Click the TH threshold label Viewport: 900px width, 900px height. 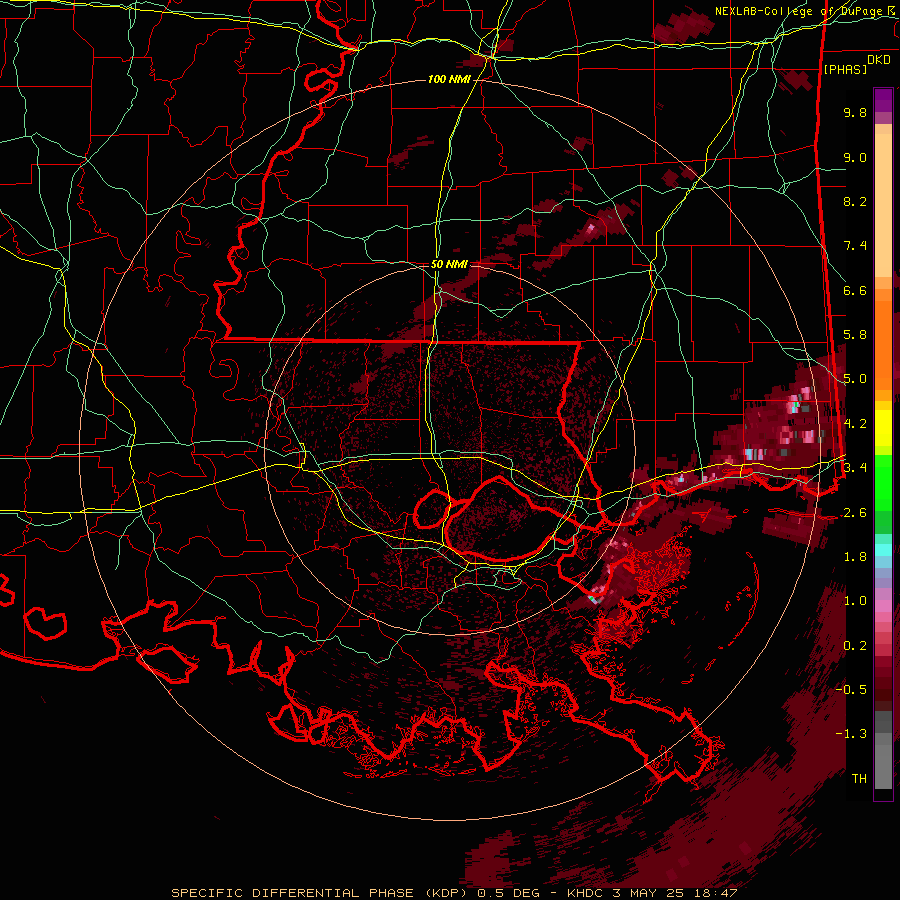point(859,778)
